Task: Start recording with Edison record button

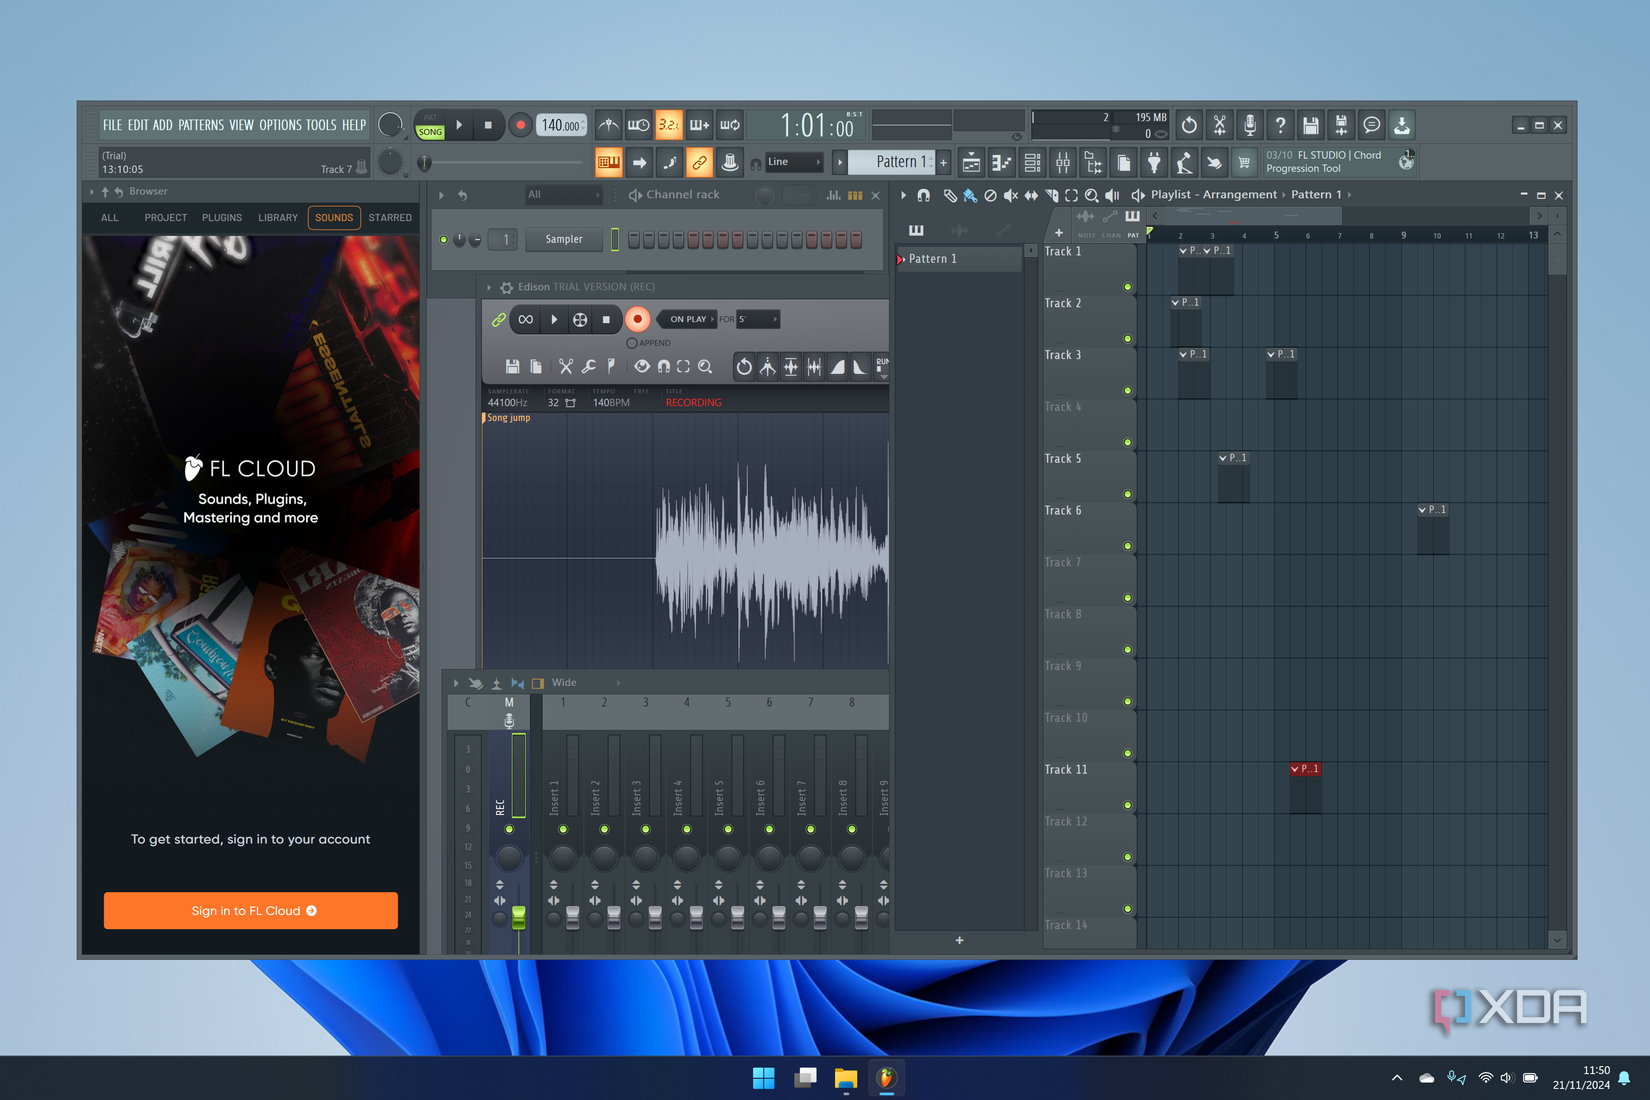Action: pyautogui.click(x=637, y=319)
